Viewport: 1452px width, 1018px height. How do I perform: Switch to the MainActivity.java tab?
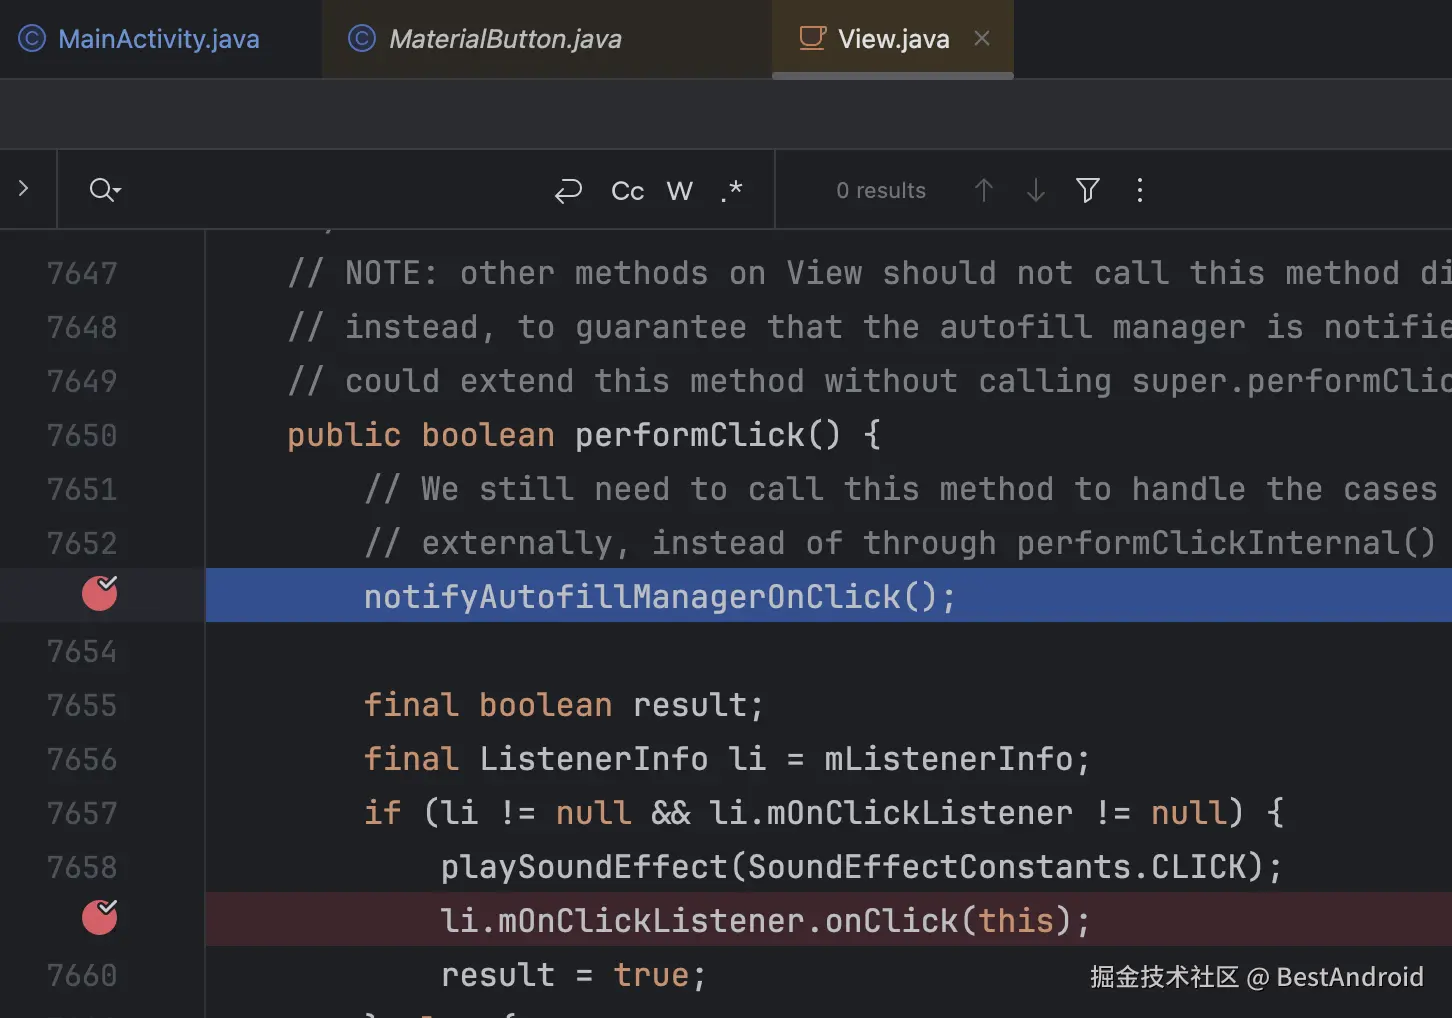pos(159,39)
